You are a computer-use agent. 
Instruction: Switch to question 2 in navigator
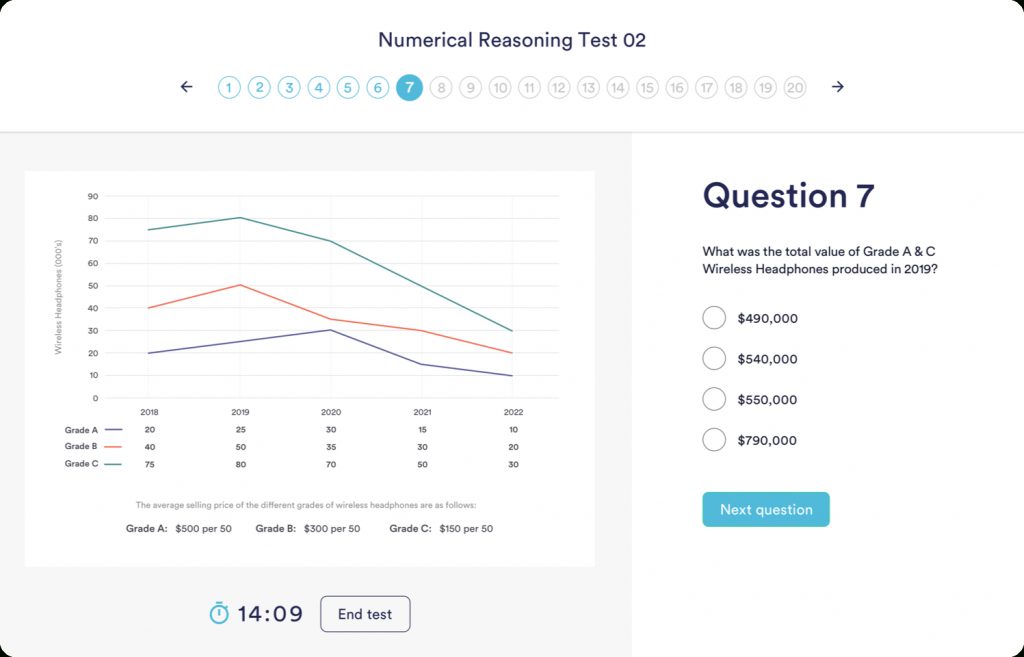259,88
